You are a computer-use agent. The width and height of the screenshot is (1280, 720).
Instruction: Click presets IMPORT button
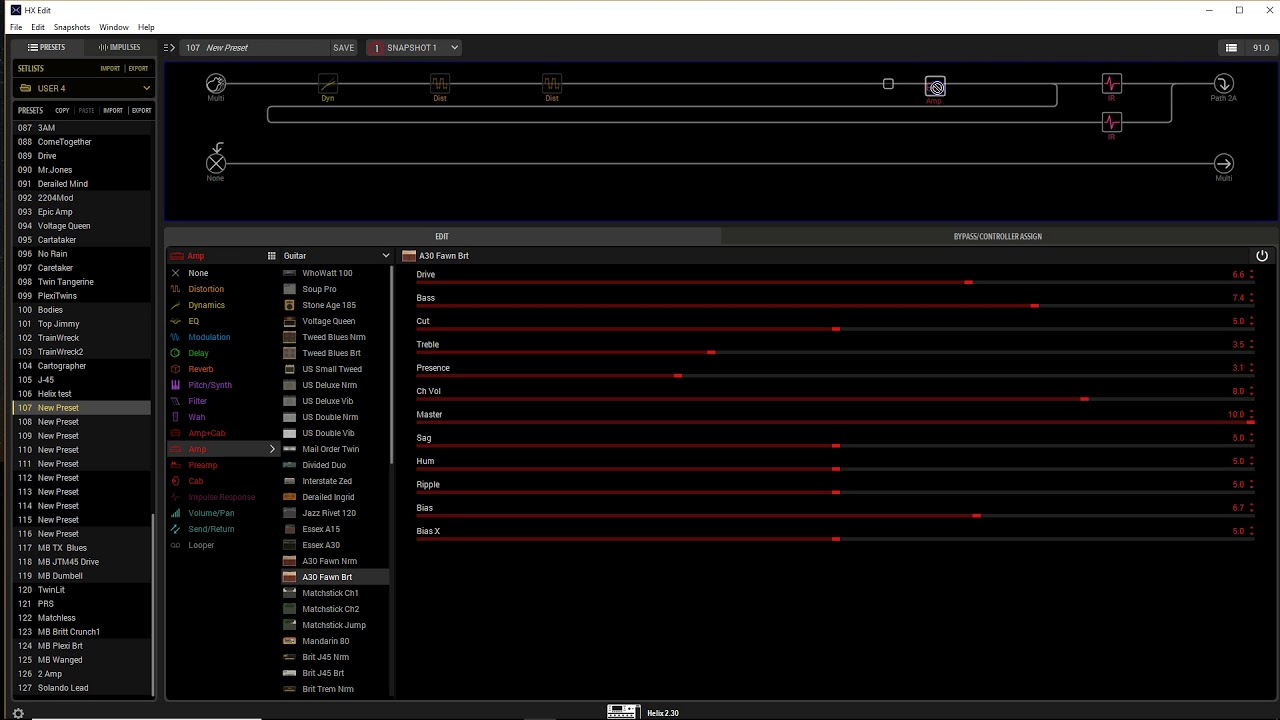[x=113, y=111]
